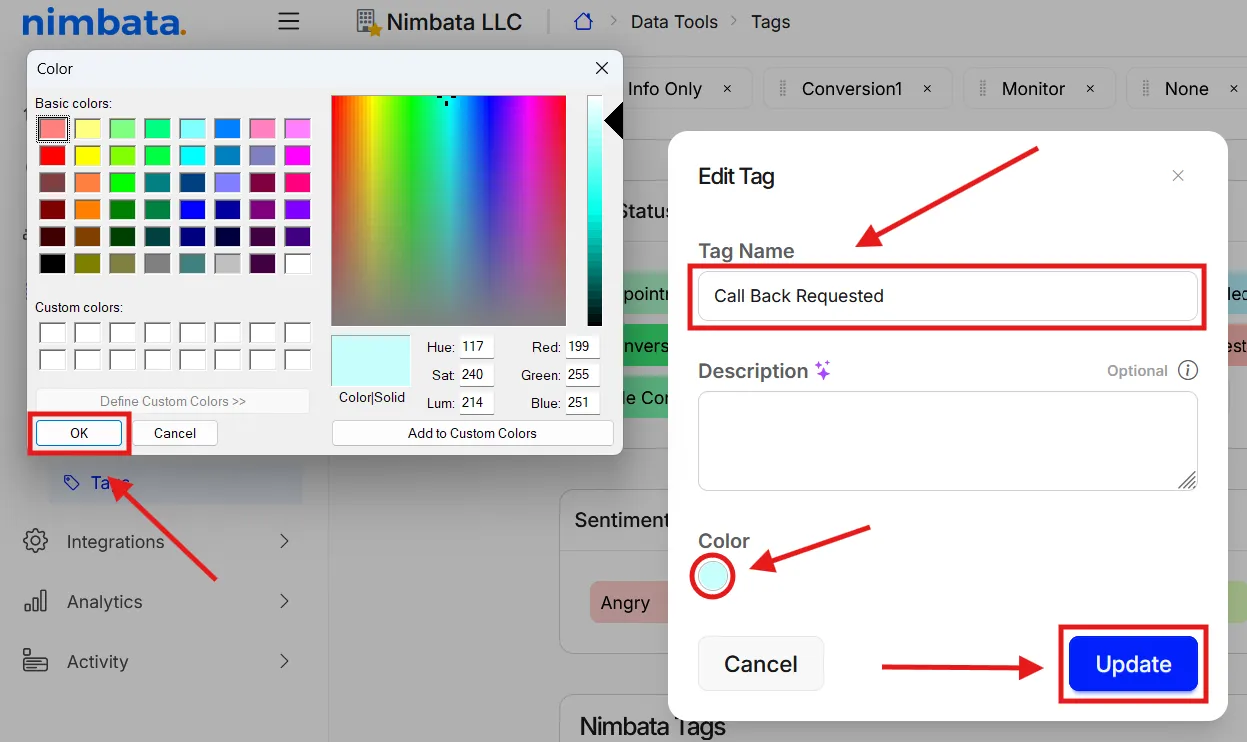Open the hamburger menu icon
The width and height of the screenshot is (1247, 742).
[x=289, y=21]
